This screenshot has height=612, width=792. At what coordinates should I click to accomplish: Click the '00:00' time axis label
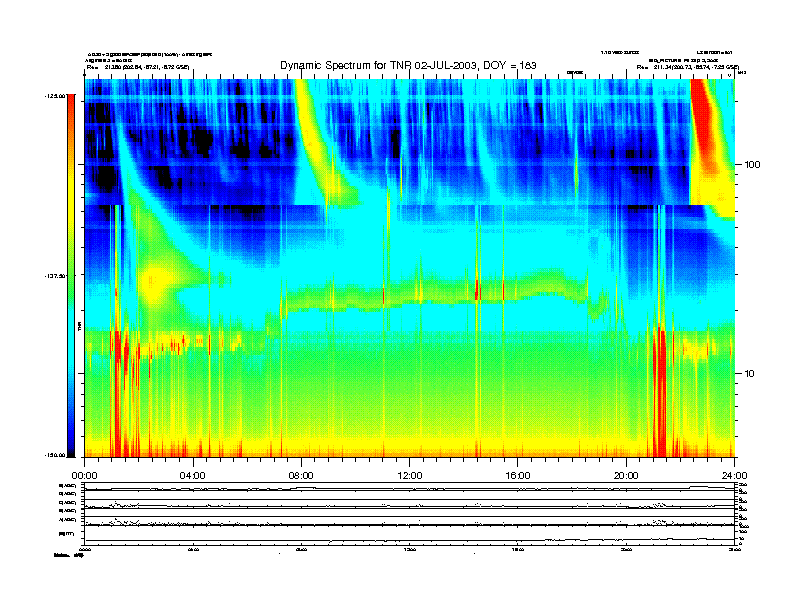[x=84, y=476]
